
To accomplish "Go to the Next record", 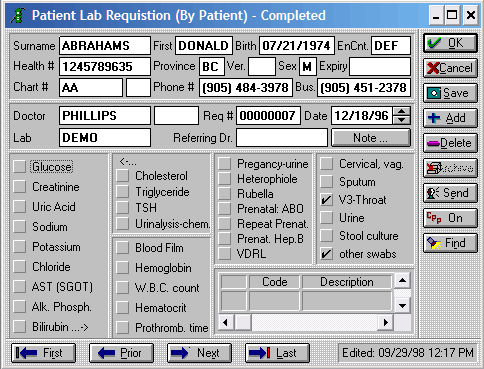I will pos(199,353).
